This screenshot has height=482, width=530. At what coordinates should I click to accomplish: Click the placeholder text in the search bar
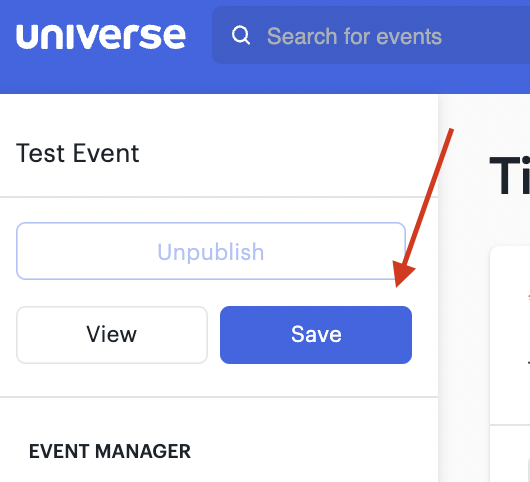click(x=354, y=36)
